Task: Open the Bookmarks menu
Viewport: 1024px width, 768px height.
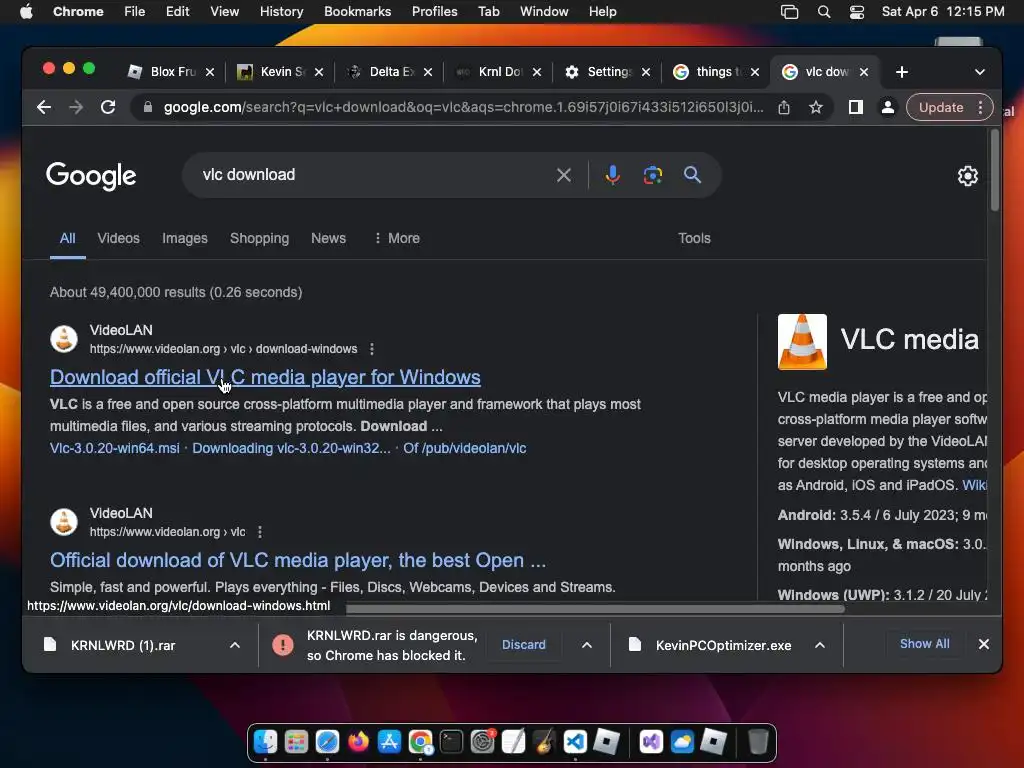Action: 357,12
